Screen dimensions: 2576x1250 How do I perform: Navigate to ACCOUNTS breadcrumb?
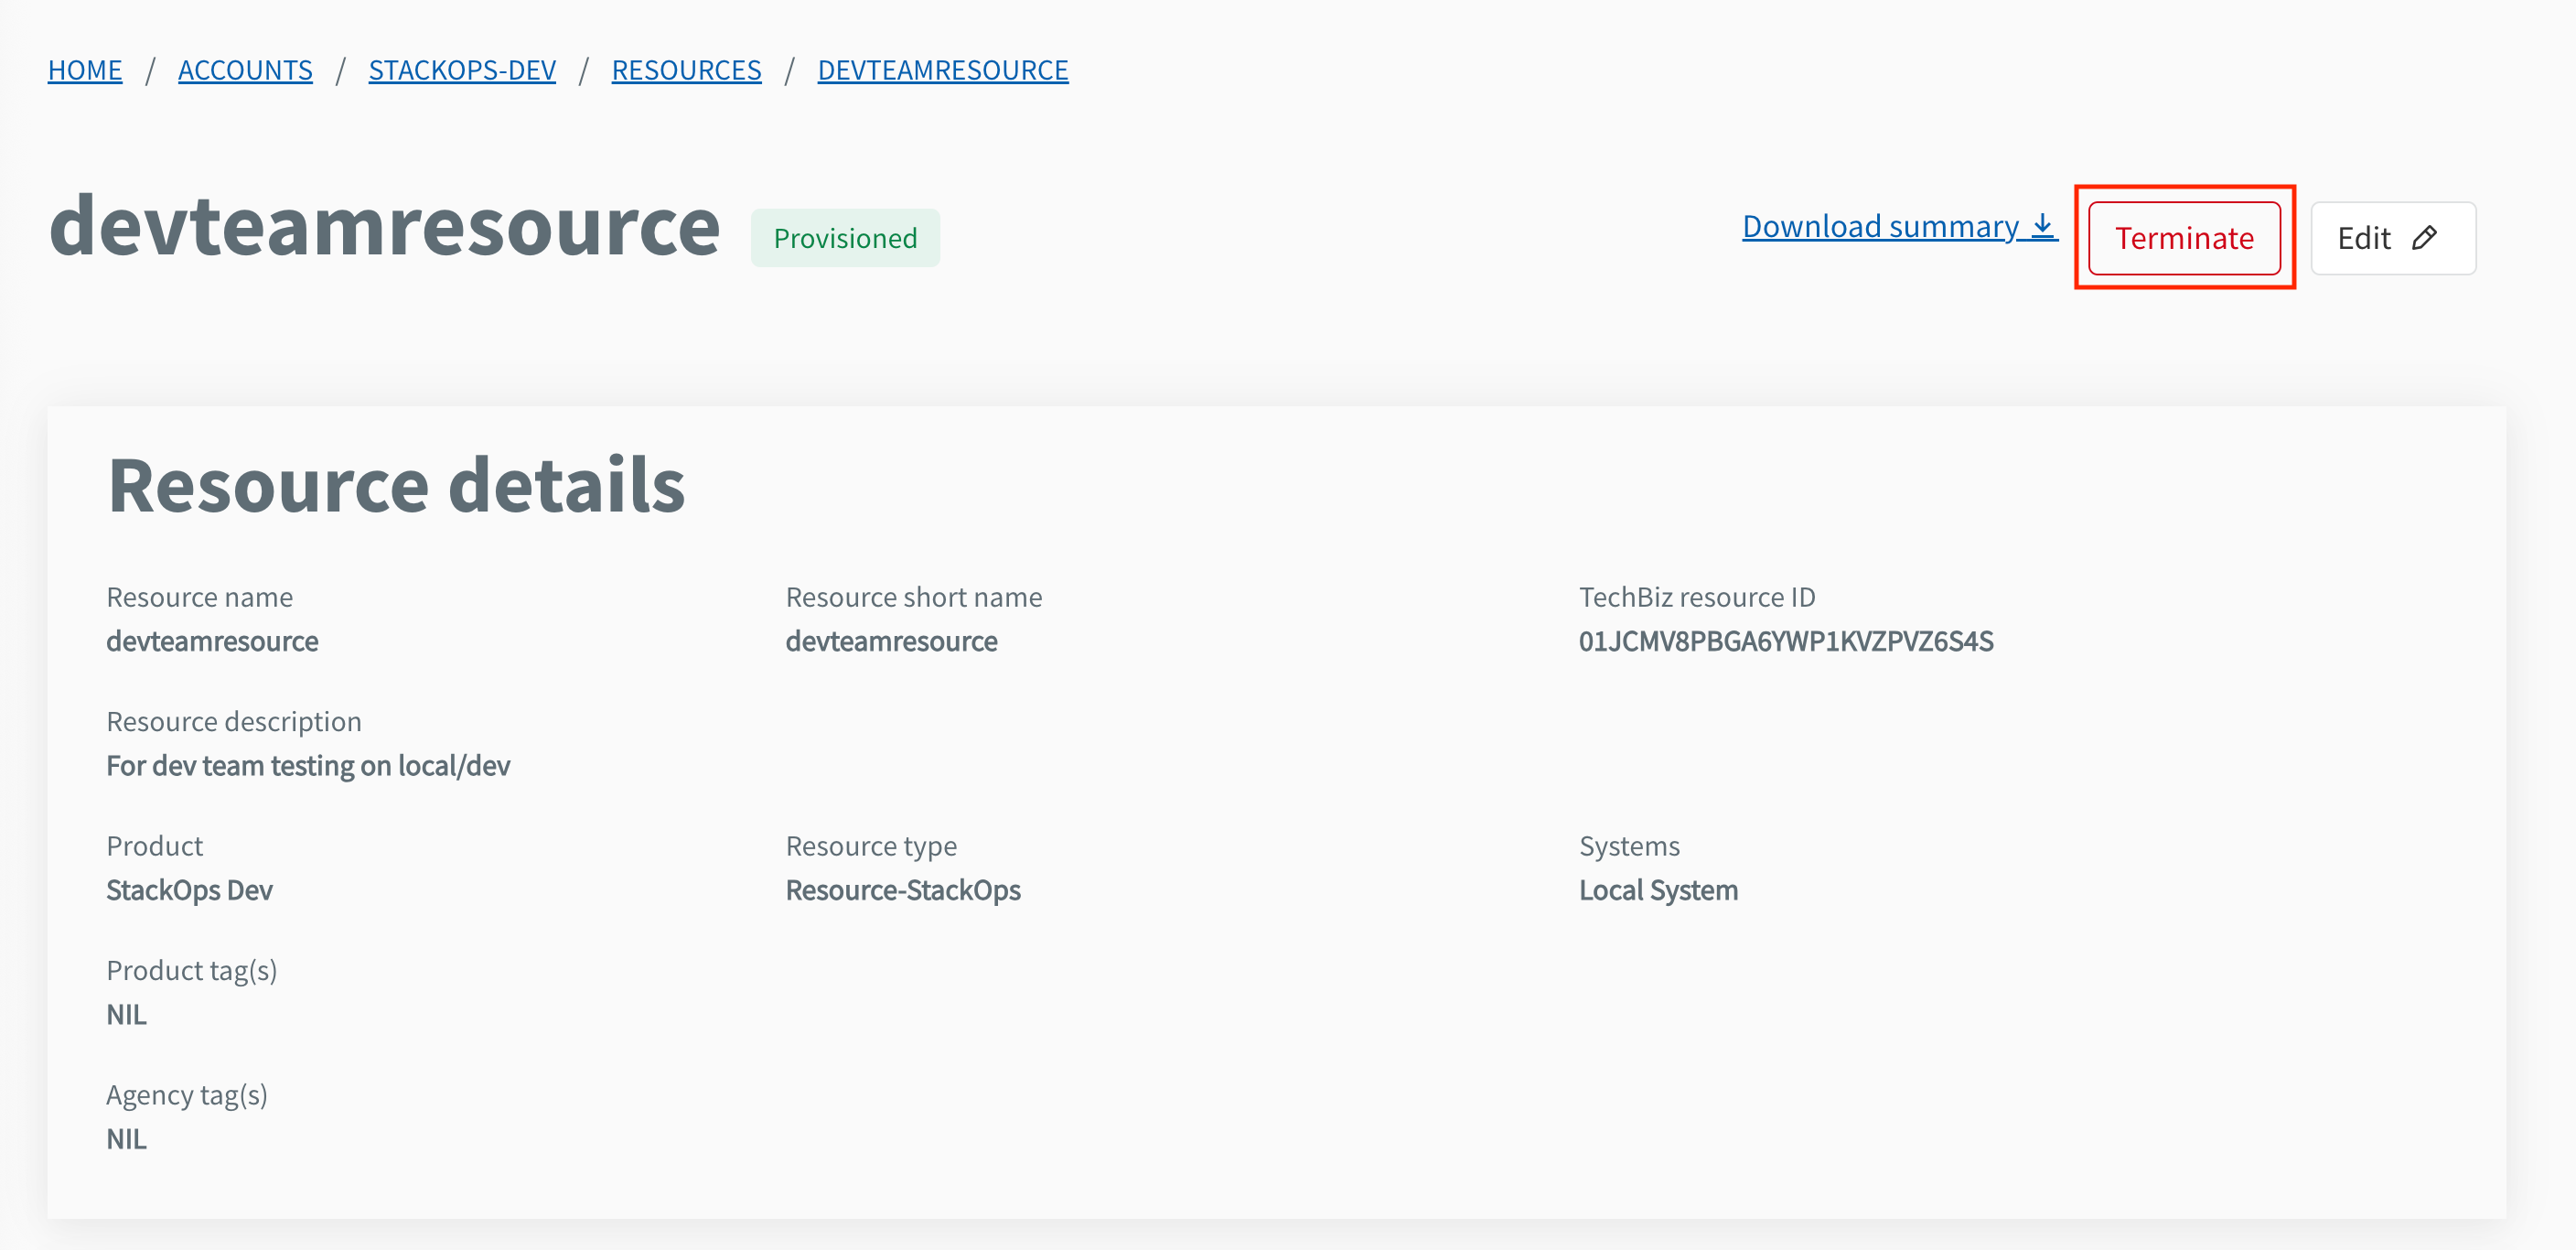(x=245, y=70)
